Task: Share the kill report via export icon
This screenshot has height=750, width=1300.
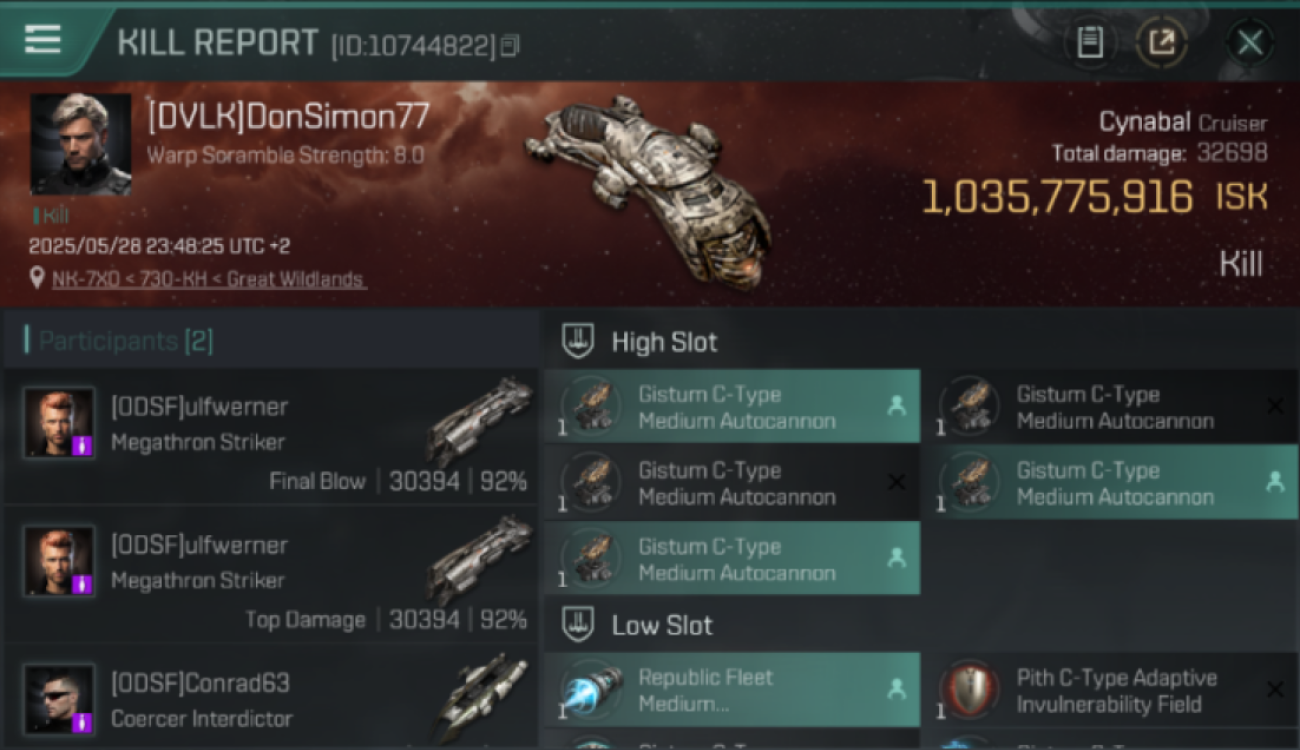Action: 1161,43
